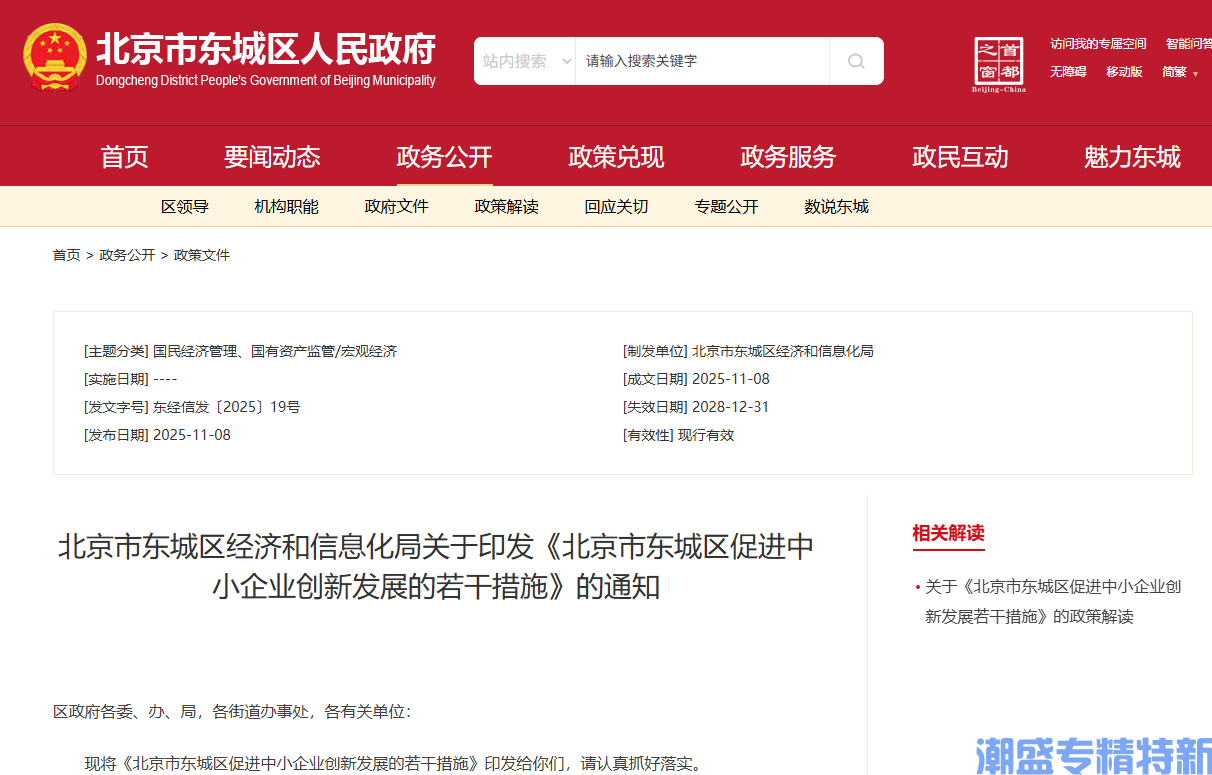Click 访问我的专属空间 at top right
The height and width of the screenshot is (775, 1212).
click(x=1098, y=43)
